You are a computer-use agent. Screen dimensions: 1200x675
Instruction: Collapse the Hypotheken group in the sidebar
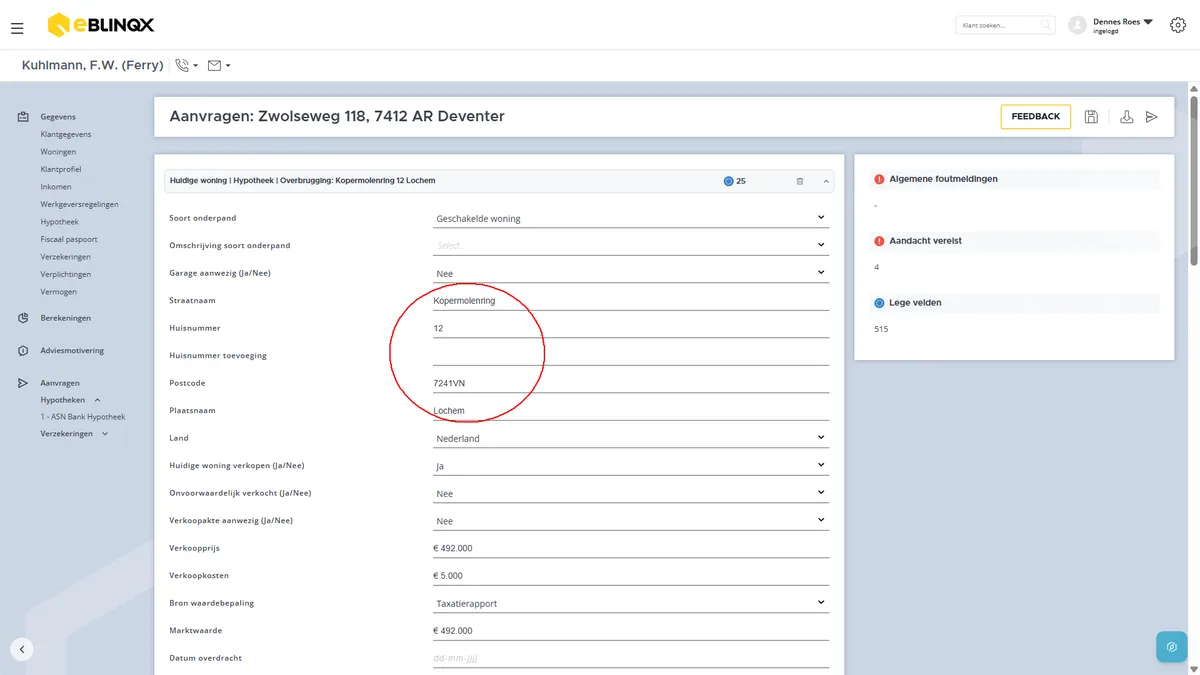[97, 400]
